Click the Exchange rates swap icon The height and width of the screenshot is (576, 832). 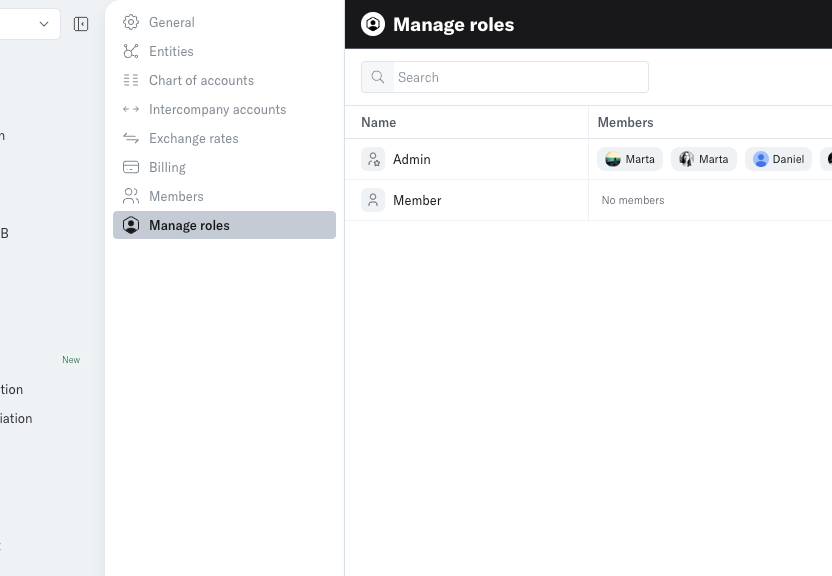pyautogui.click(x=131, y=138)
